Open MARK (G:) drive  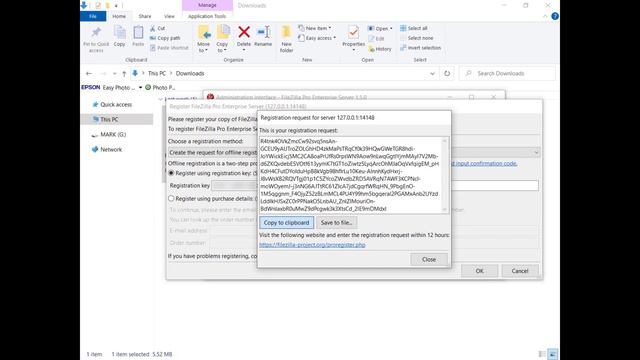coord(113,134)
